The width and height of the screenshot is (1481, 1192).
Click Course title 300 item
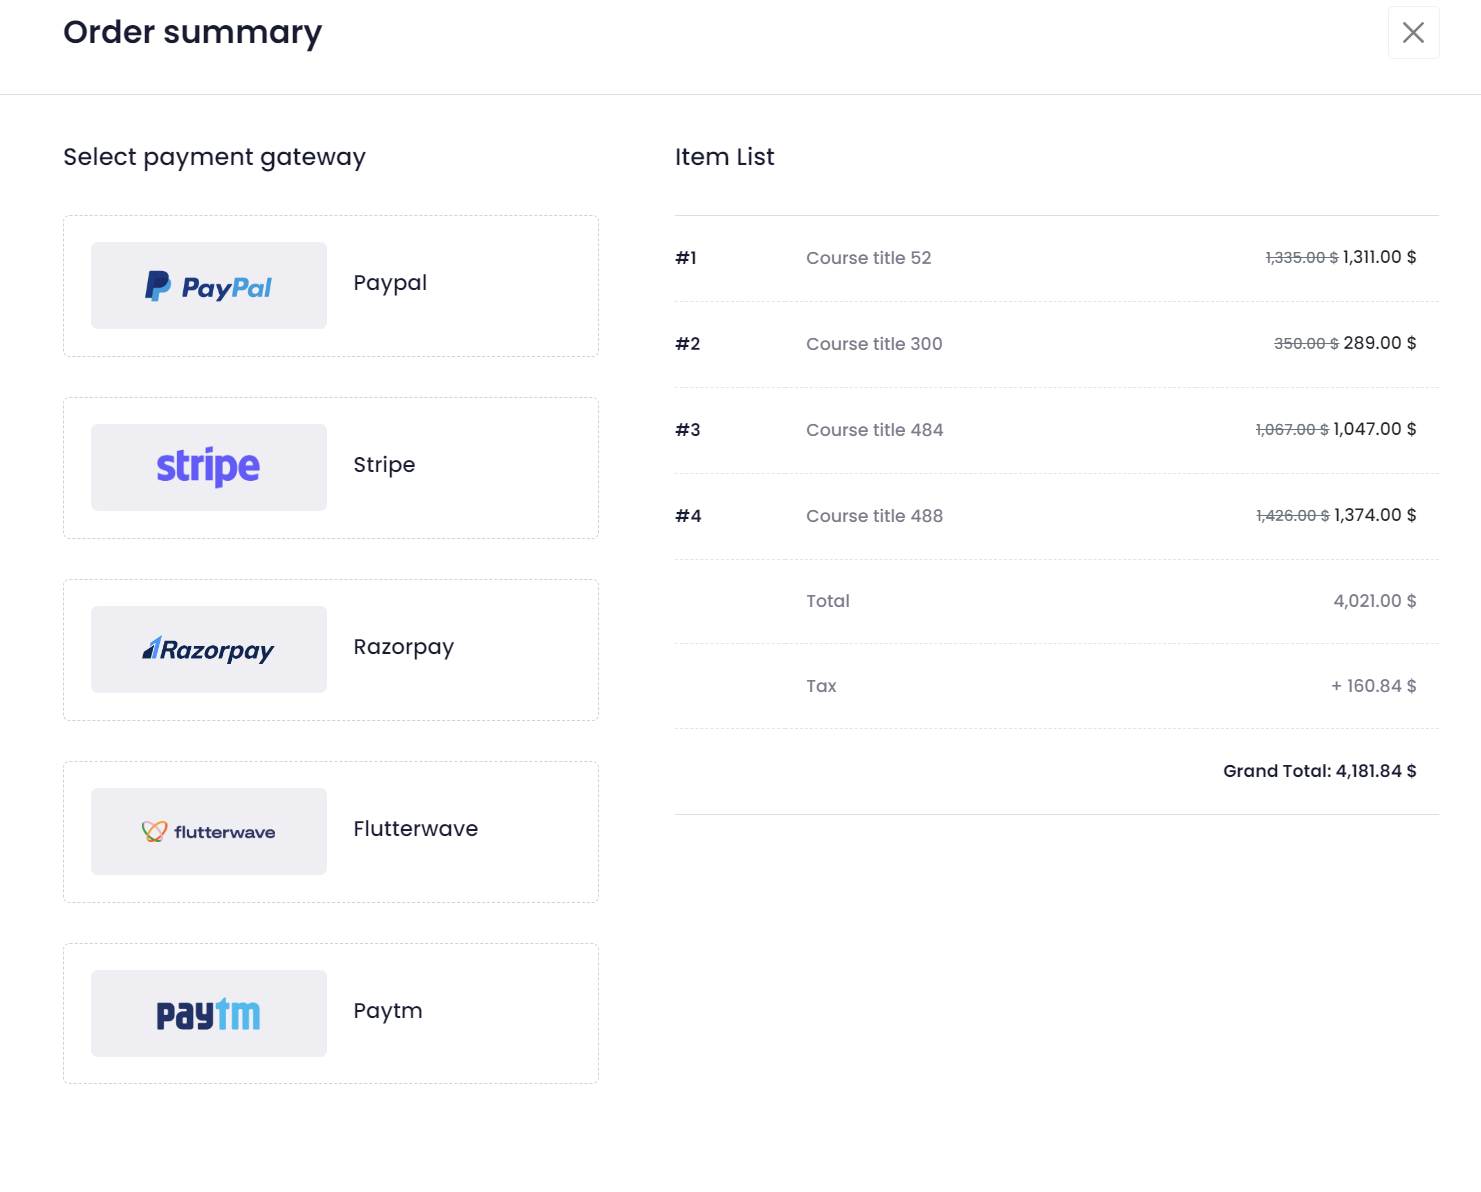tap(874, 344)
